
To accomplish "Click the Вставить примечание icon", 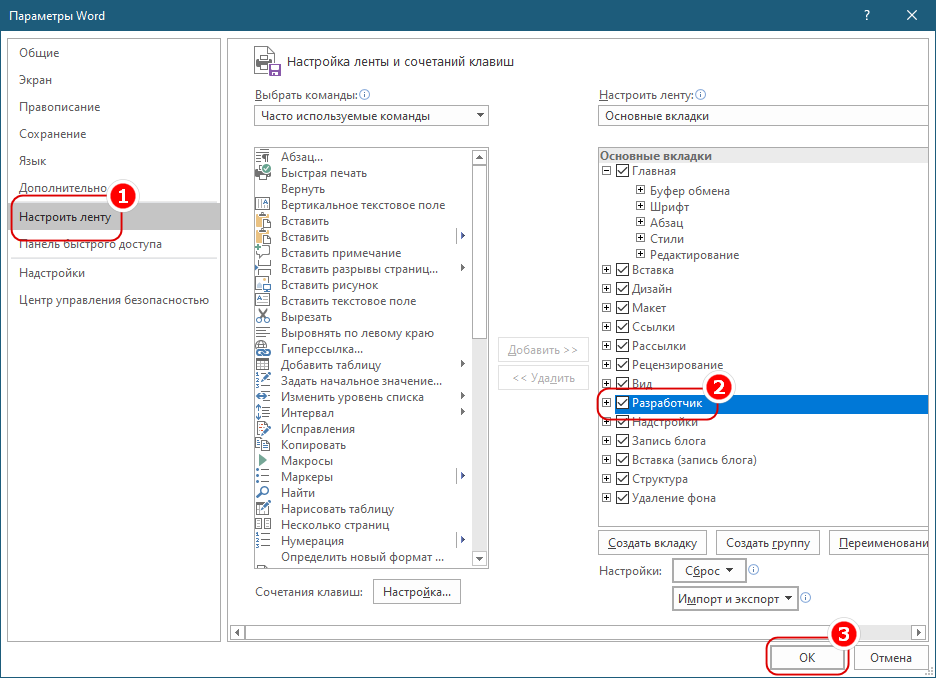I will click(263, 253).
